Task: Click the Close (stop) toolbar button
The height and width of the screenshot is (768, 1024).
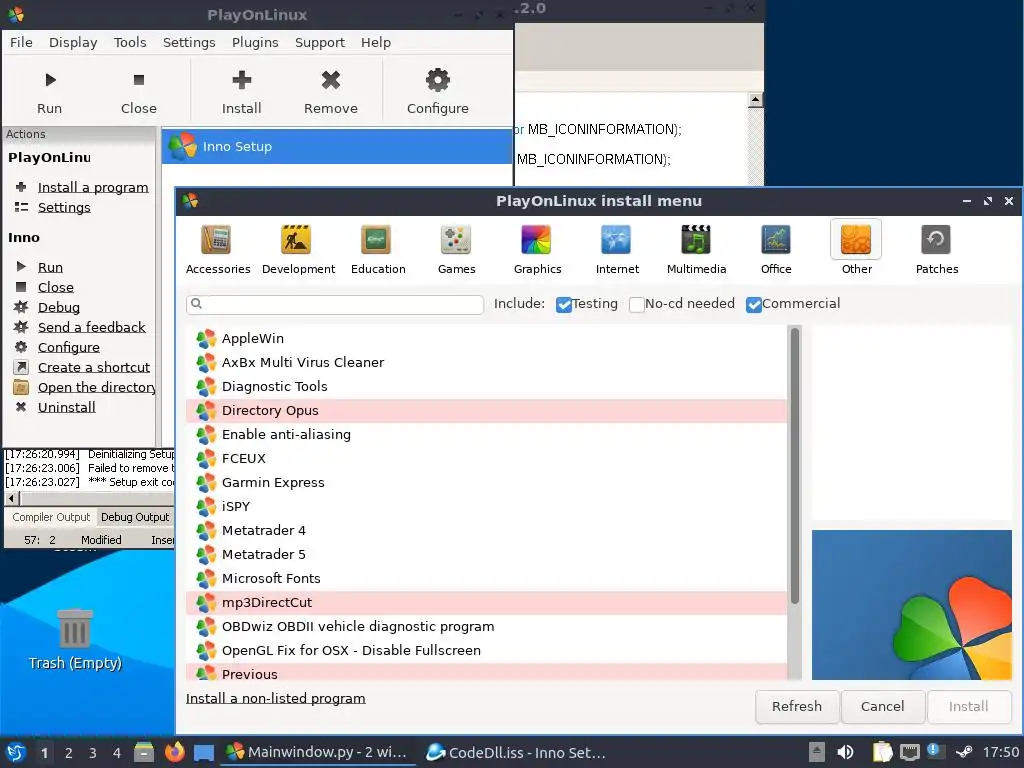Action: [138, 92]
